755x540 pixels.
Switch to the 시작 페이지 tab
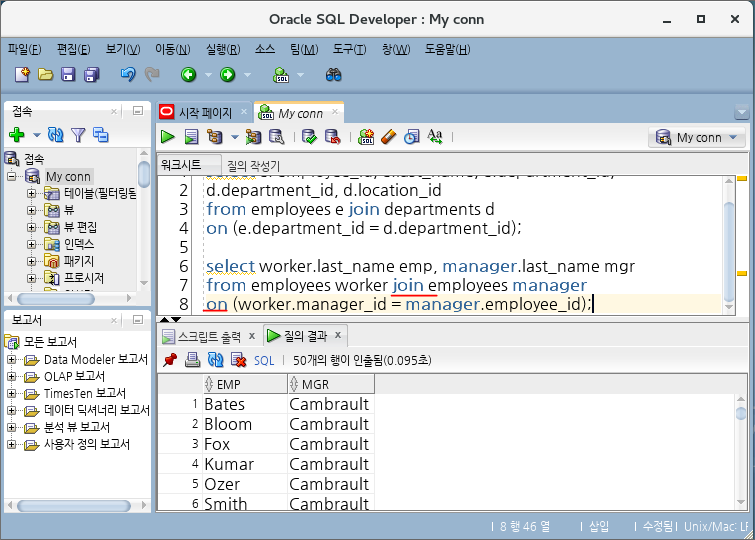205,113
